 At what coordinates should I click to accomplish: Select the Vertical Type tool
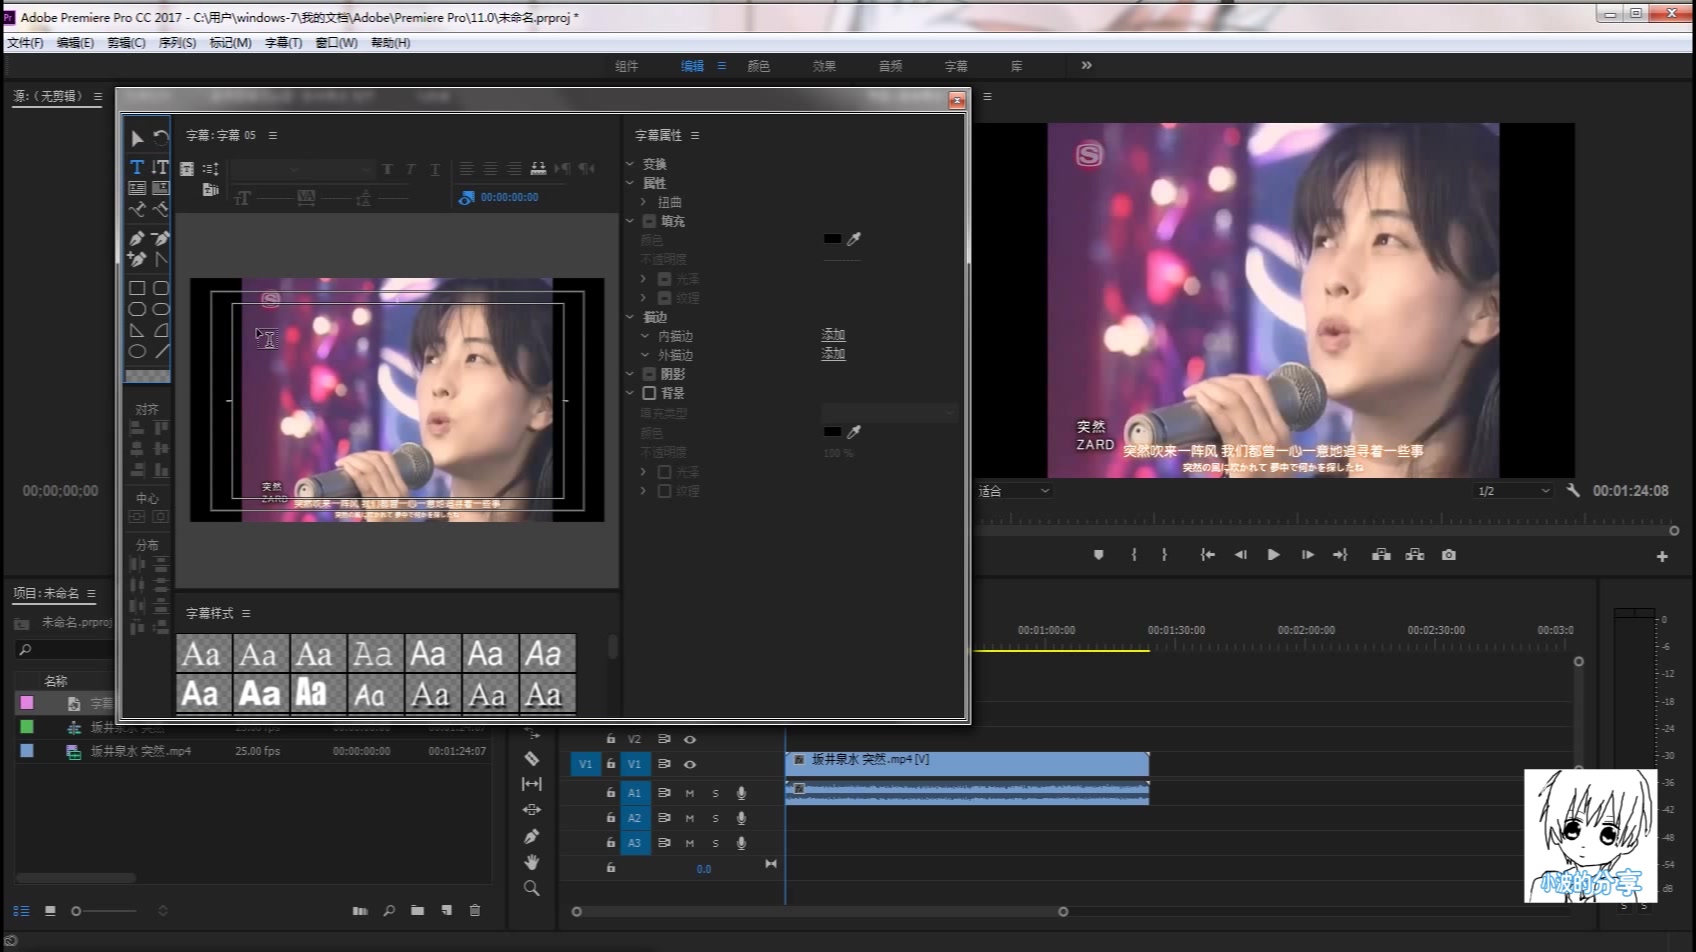160,167
